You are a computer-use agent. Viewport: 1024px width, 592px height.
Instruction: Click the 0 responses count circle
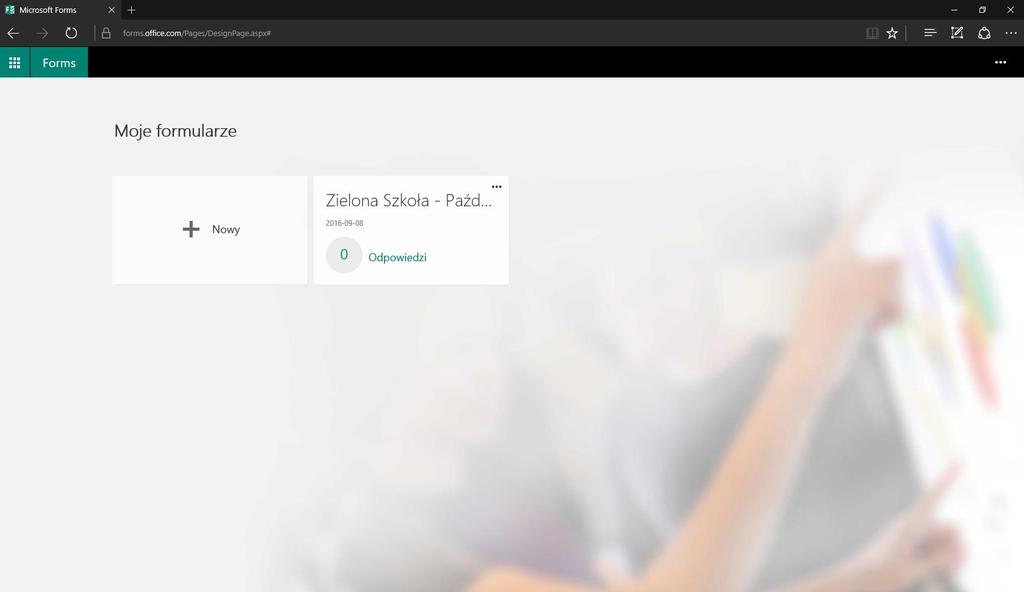click(x=344, y=255)
